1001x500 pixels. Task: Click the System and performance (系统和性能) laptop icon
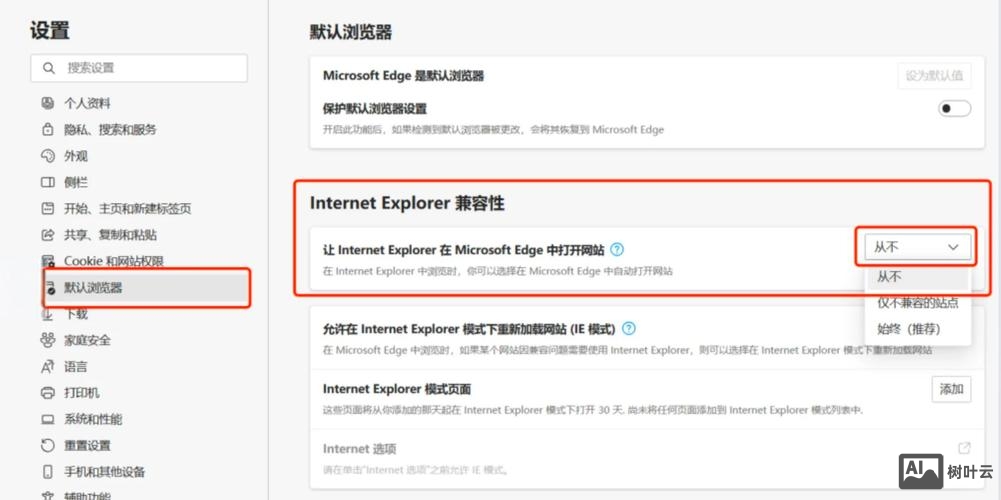click(x=48, y=420)
